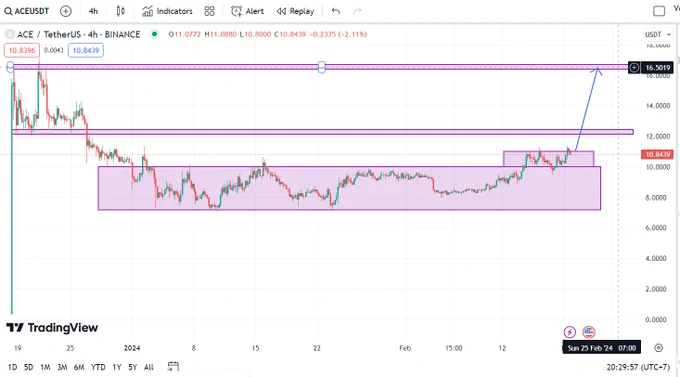Set range to 1D
This screenshot has width=680, height=377.
pos(13,367)
